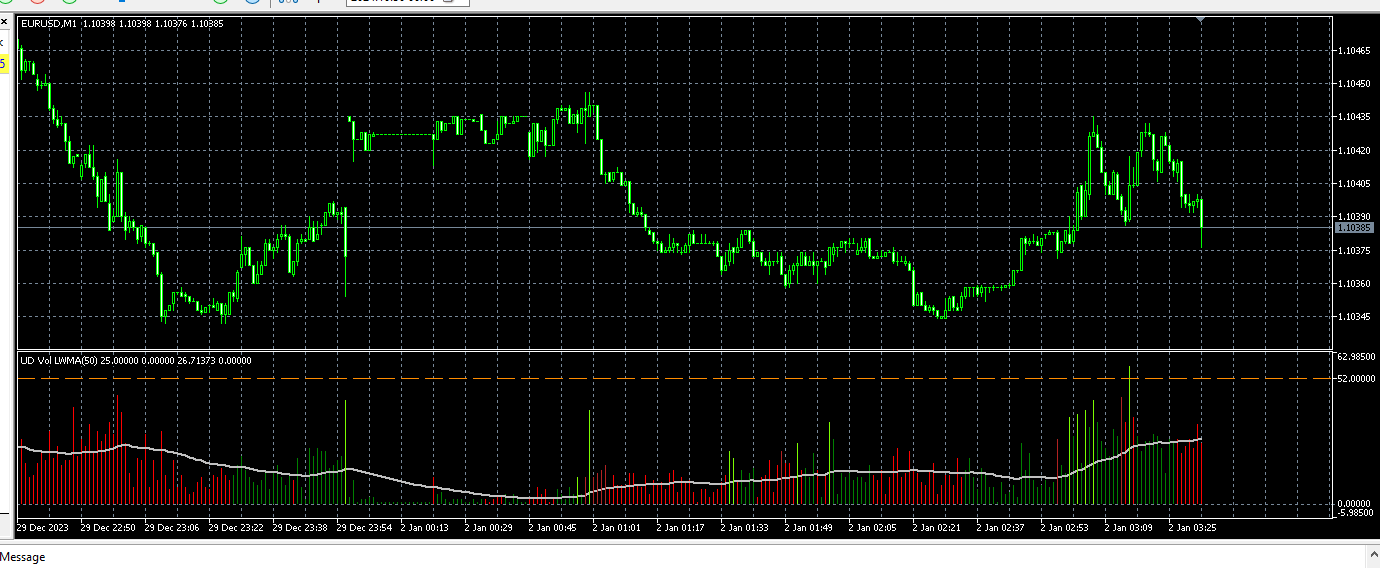This screenshot has height=568, width=1380.
Task: Click the 2 Jan 01:49 time label
Action: pos(809,527)
